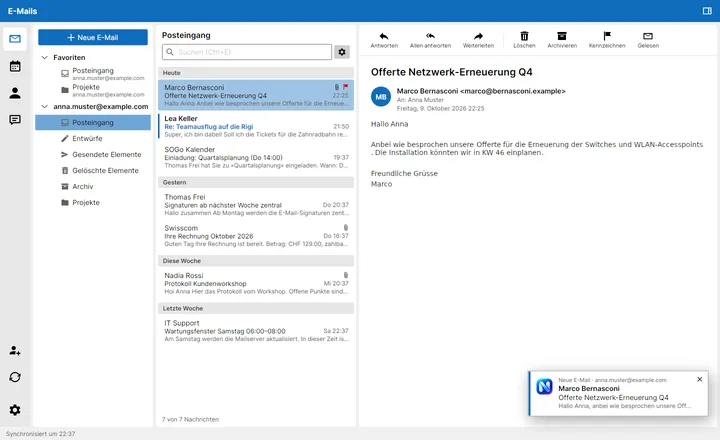The image size is (720, 440).
Task: Open the Gesendete Elemente folder
Action: (x=93, y=154)
